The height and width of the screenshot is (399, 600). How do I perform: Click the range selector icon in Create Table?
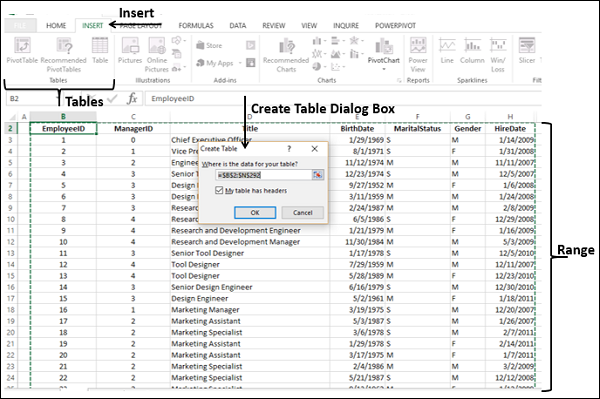[318, 175]
